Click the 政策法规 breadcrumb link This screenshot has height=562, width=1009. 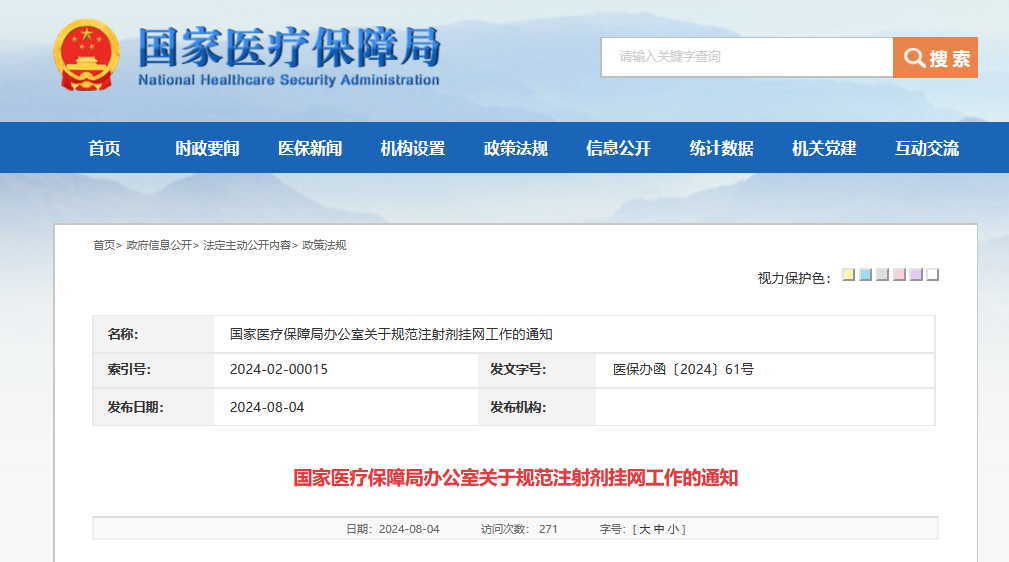tap(324, 245)
